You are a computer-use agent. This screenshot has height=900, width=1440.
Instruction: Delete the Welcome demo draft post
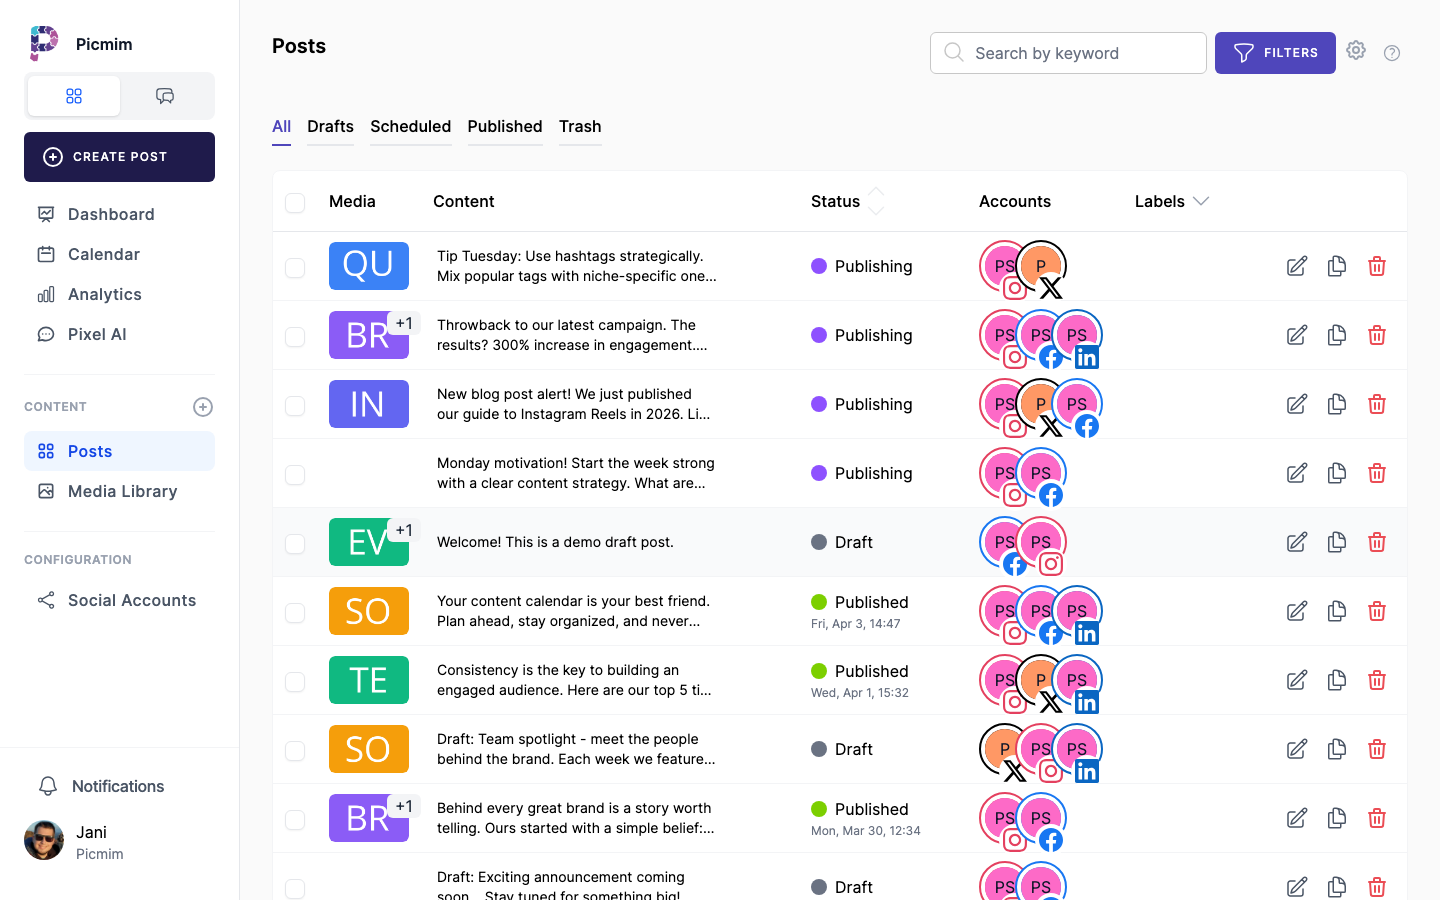click(1376, 542)
